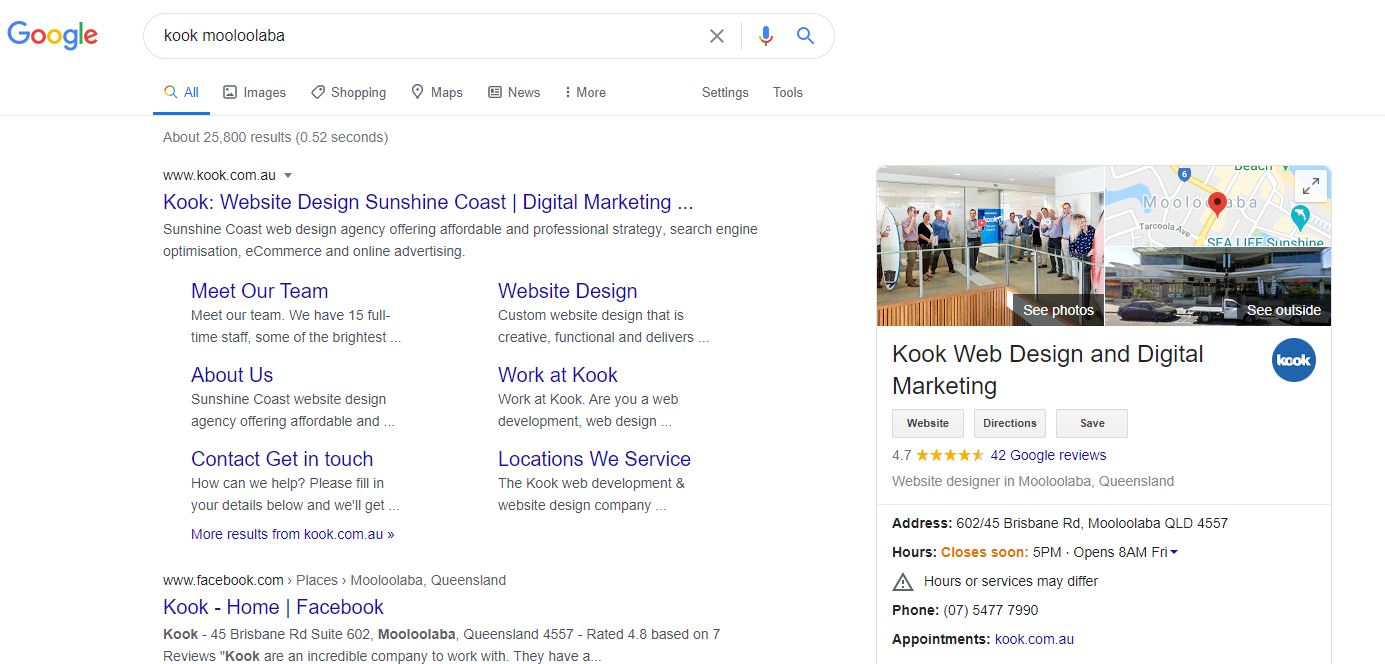Viewport: 1385px width, 664px height.
Task: Open the 42 Google reviews link
Action: (1048, 455)
